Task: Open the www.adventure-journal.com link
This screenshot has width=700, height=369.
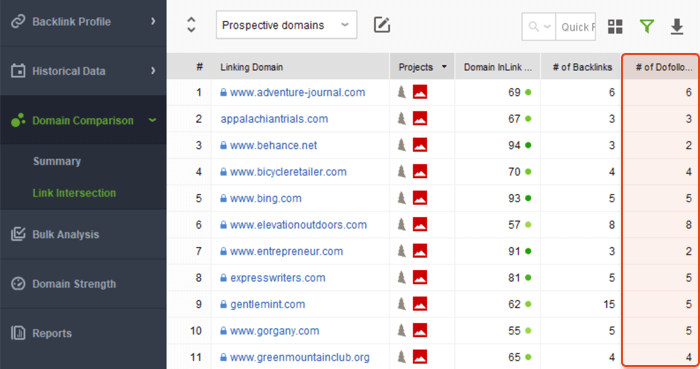Action: click(297, 92)
